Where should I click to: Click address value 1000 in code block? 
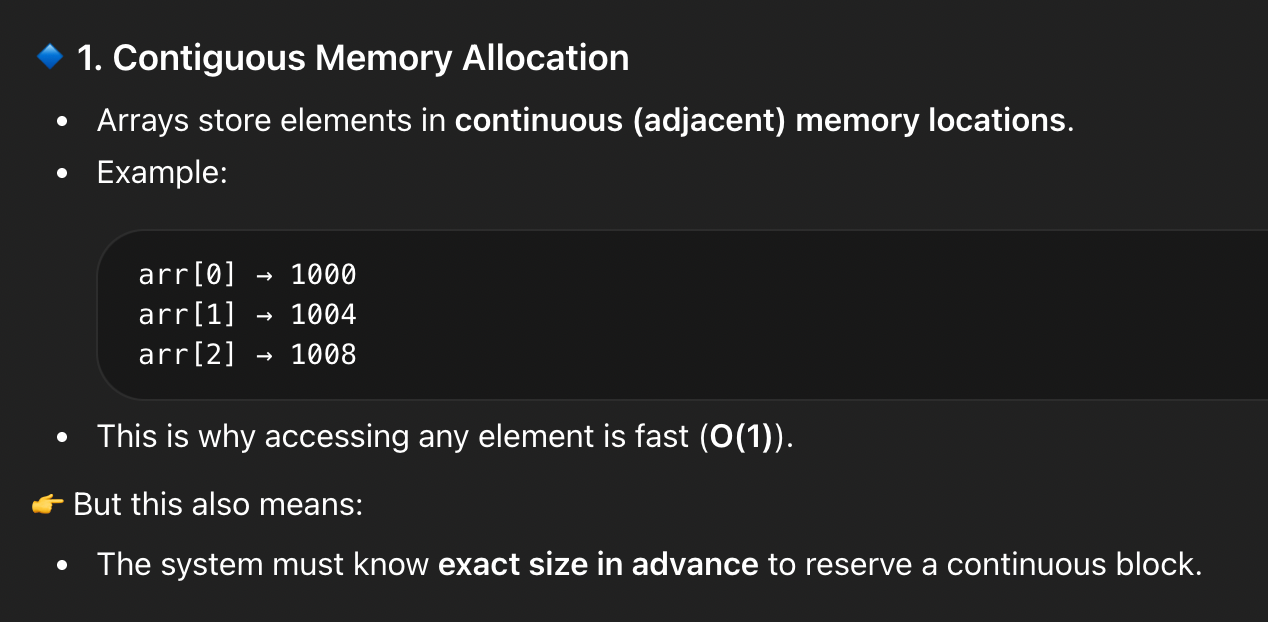(323, 275)
